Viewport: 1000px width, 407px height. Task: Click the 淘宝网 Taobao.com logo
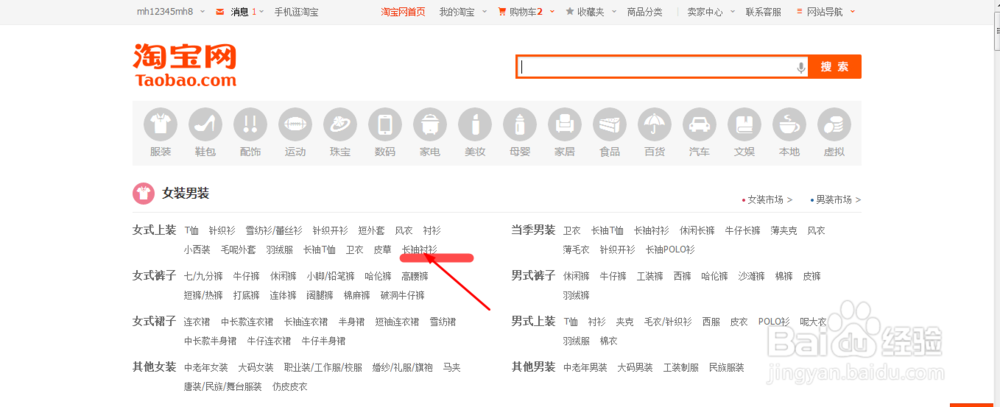tap(184, 64)
